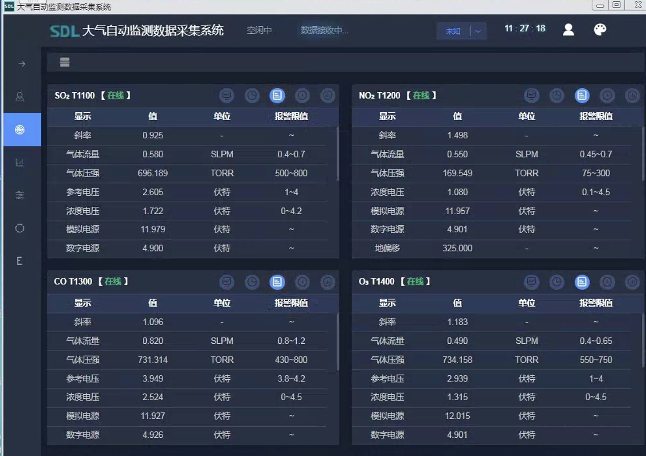
Task: Click the circle icon in left sidebar
Action: tap(20, 228)
